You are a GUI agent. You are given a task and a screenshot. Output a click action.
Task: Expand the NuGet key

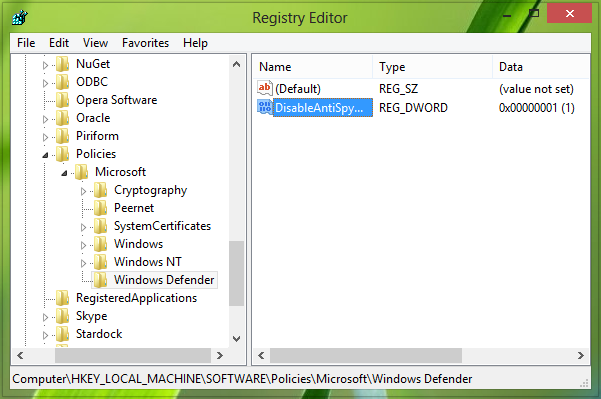(x=45, y=65)
